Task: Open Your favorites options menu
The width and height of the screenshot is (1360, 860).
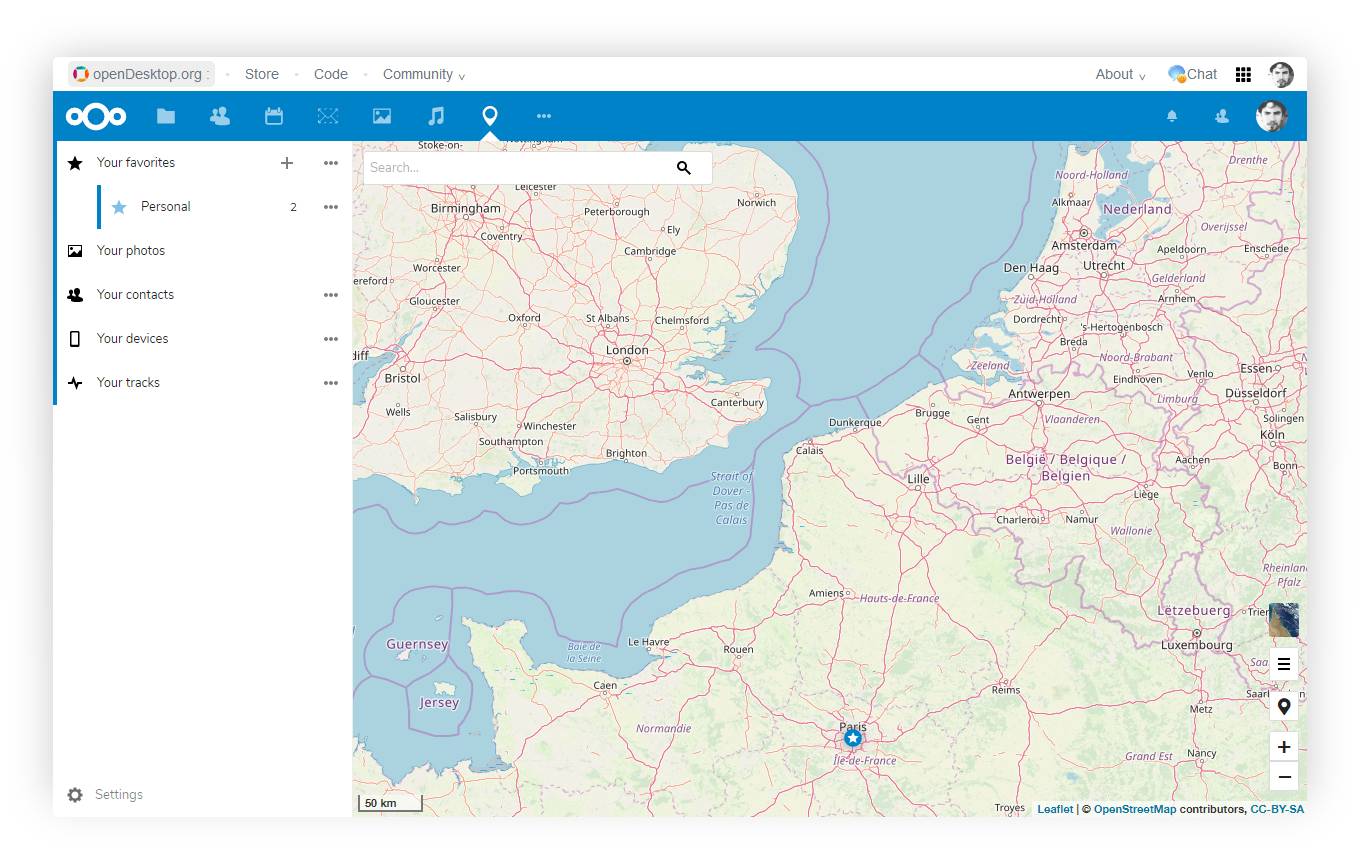Action: coord(331,163)
